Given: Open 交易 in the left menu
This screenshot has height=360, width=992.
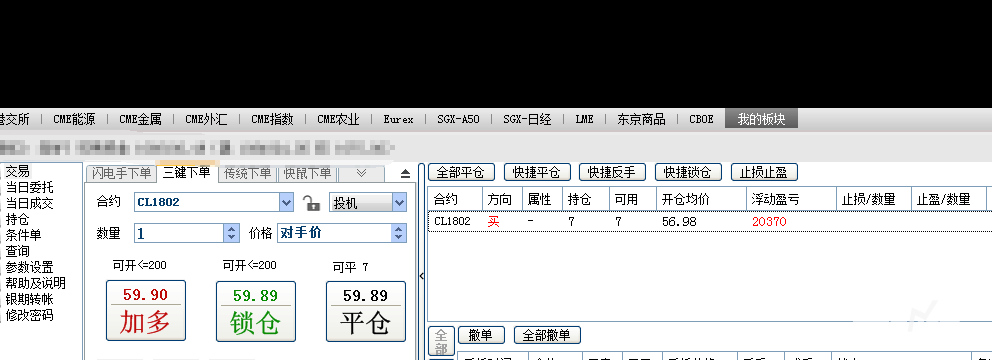Looking at the screenshot, I should (18, 171).
